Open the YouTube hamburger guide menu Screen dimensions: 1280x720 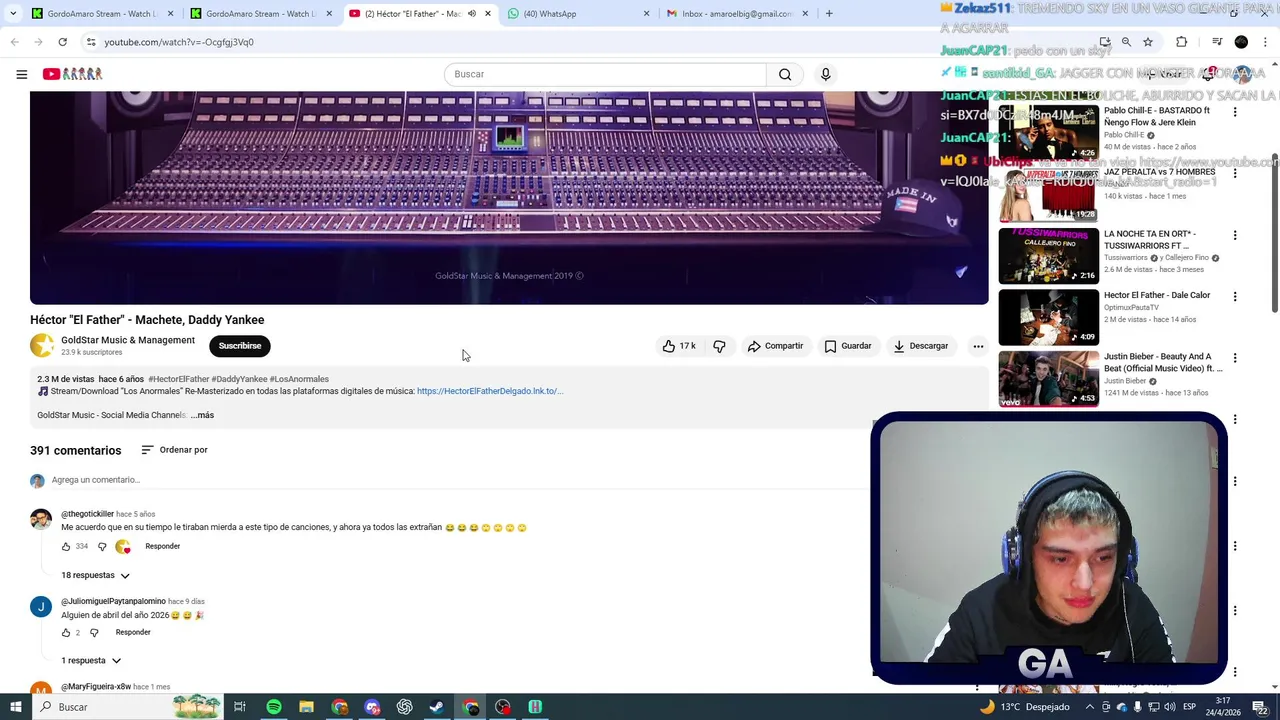(21, 74)
